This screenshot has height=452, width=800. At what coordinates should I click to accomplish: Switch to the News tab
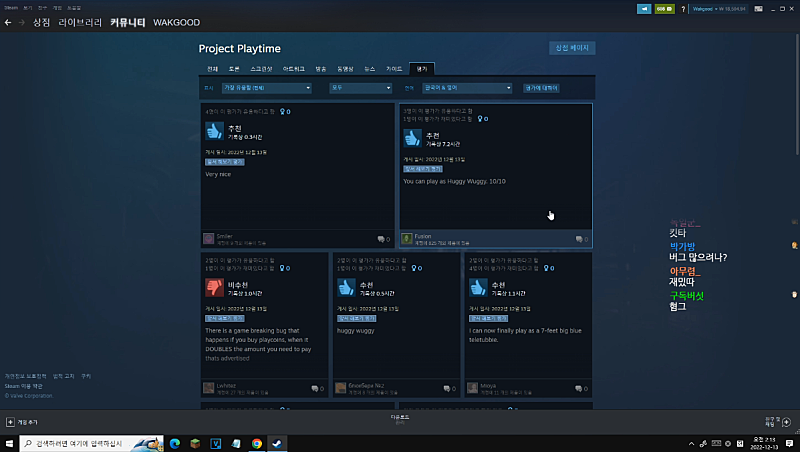(x=369, y=69)
